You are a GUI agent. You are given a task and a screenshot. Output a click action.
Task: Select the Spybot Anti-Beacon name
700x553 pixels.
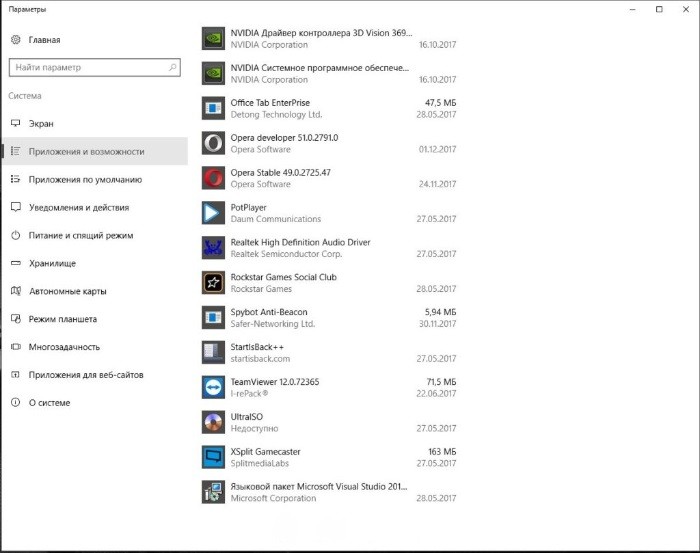click(x=269, y=312)
